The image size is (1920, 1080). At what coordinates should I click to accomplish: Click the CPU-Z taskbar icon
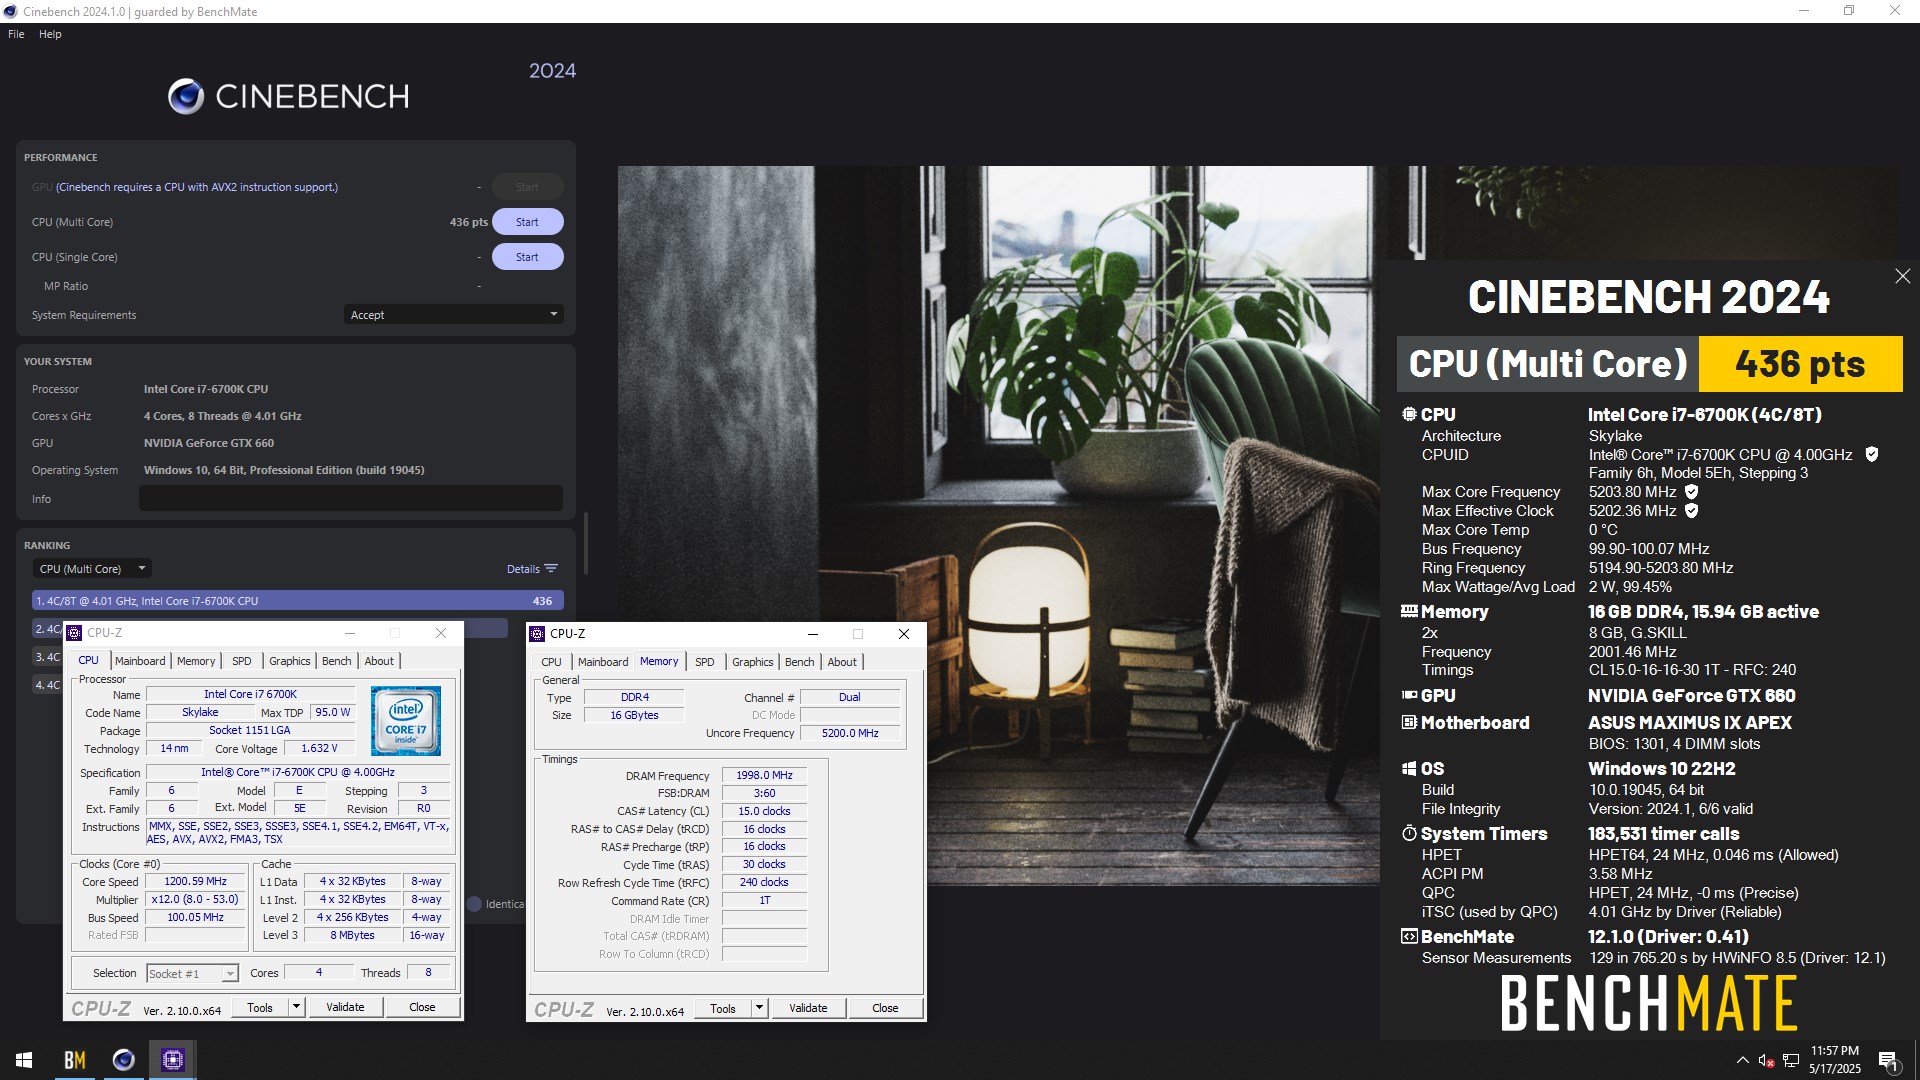click(x=173, y=1060)
